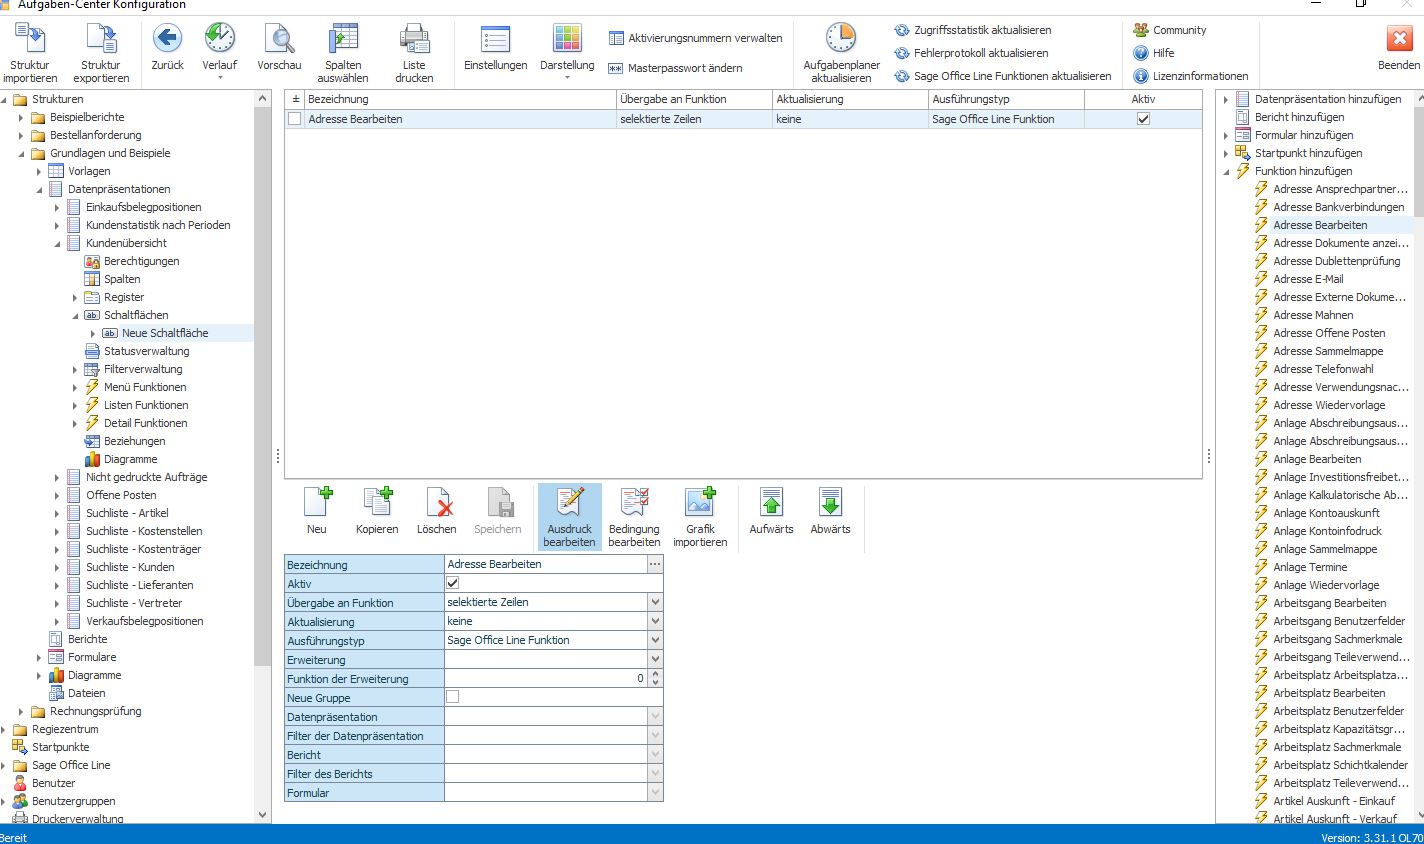The image size is (1424, 844).
Task: Open Einstellungen from the toolbar
Action: coord(496,39)
